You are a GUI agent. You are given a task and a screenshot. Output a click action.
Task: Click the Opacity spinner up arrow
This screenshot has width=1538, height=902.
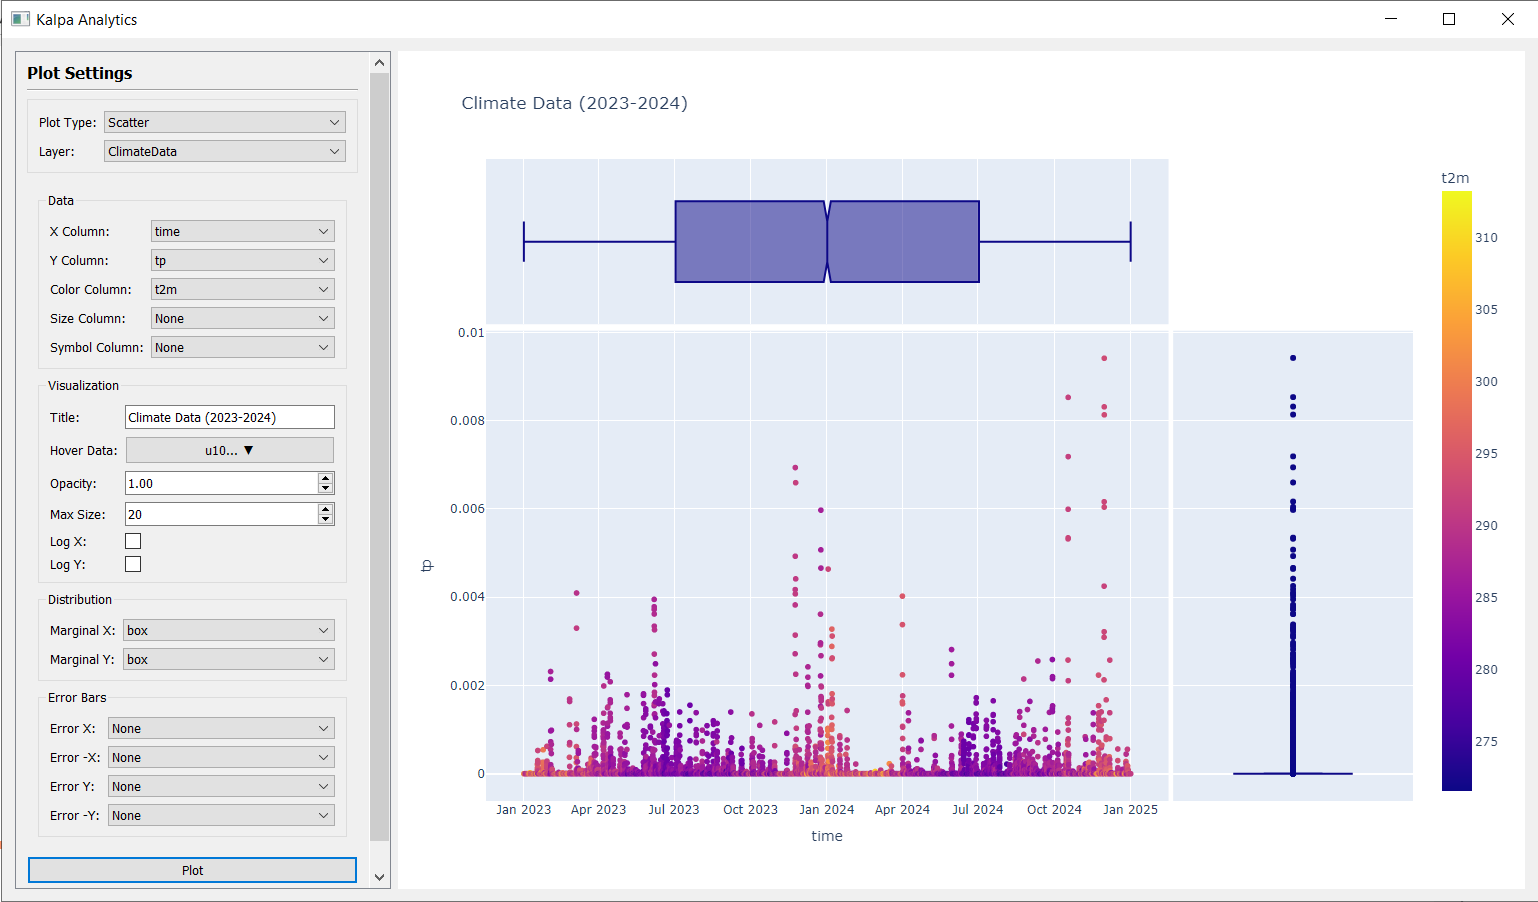click(325, 478)
